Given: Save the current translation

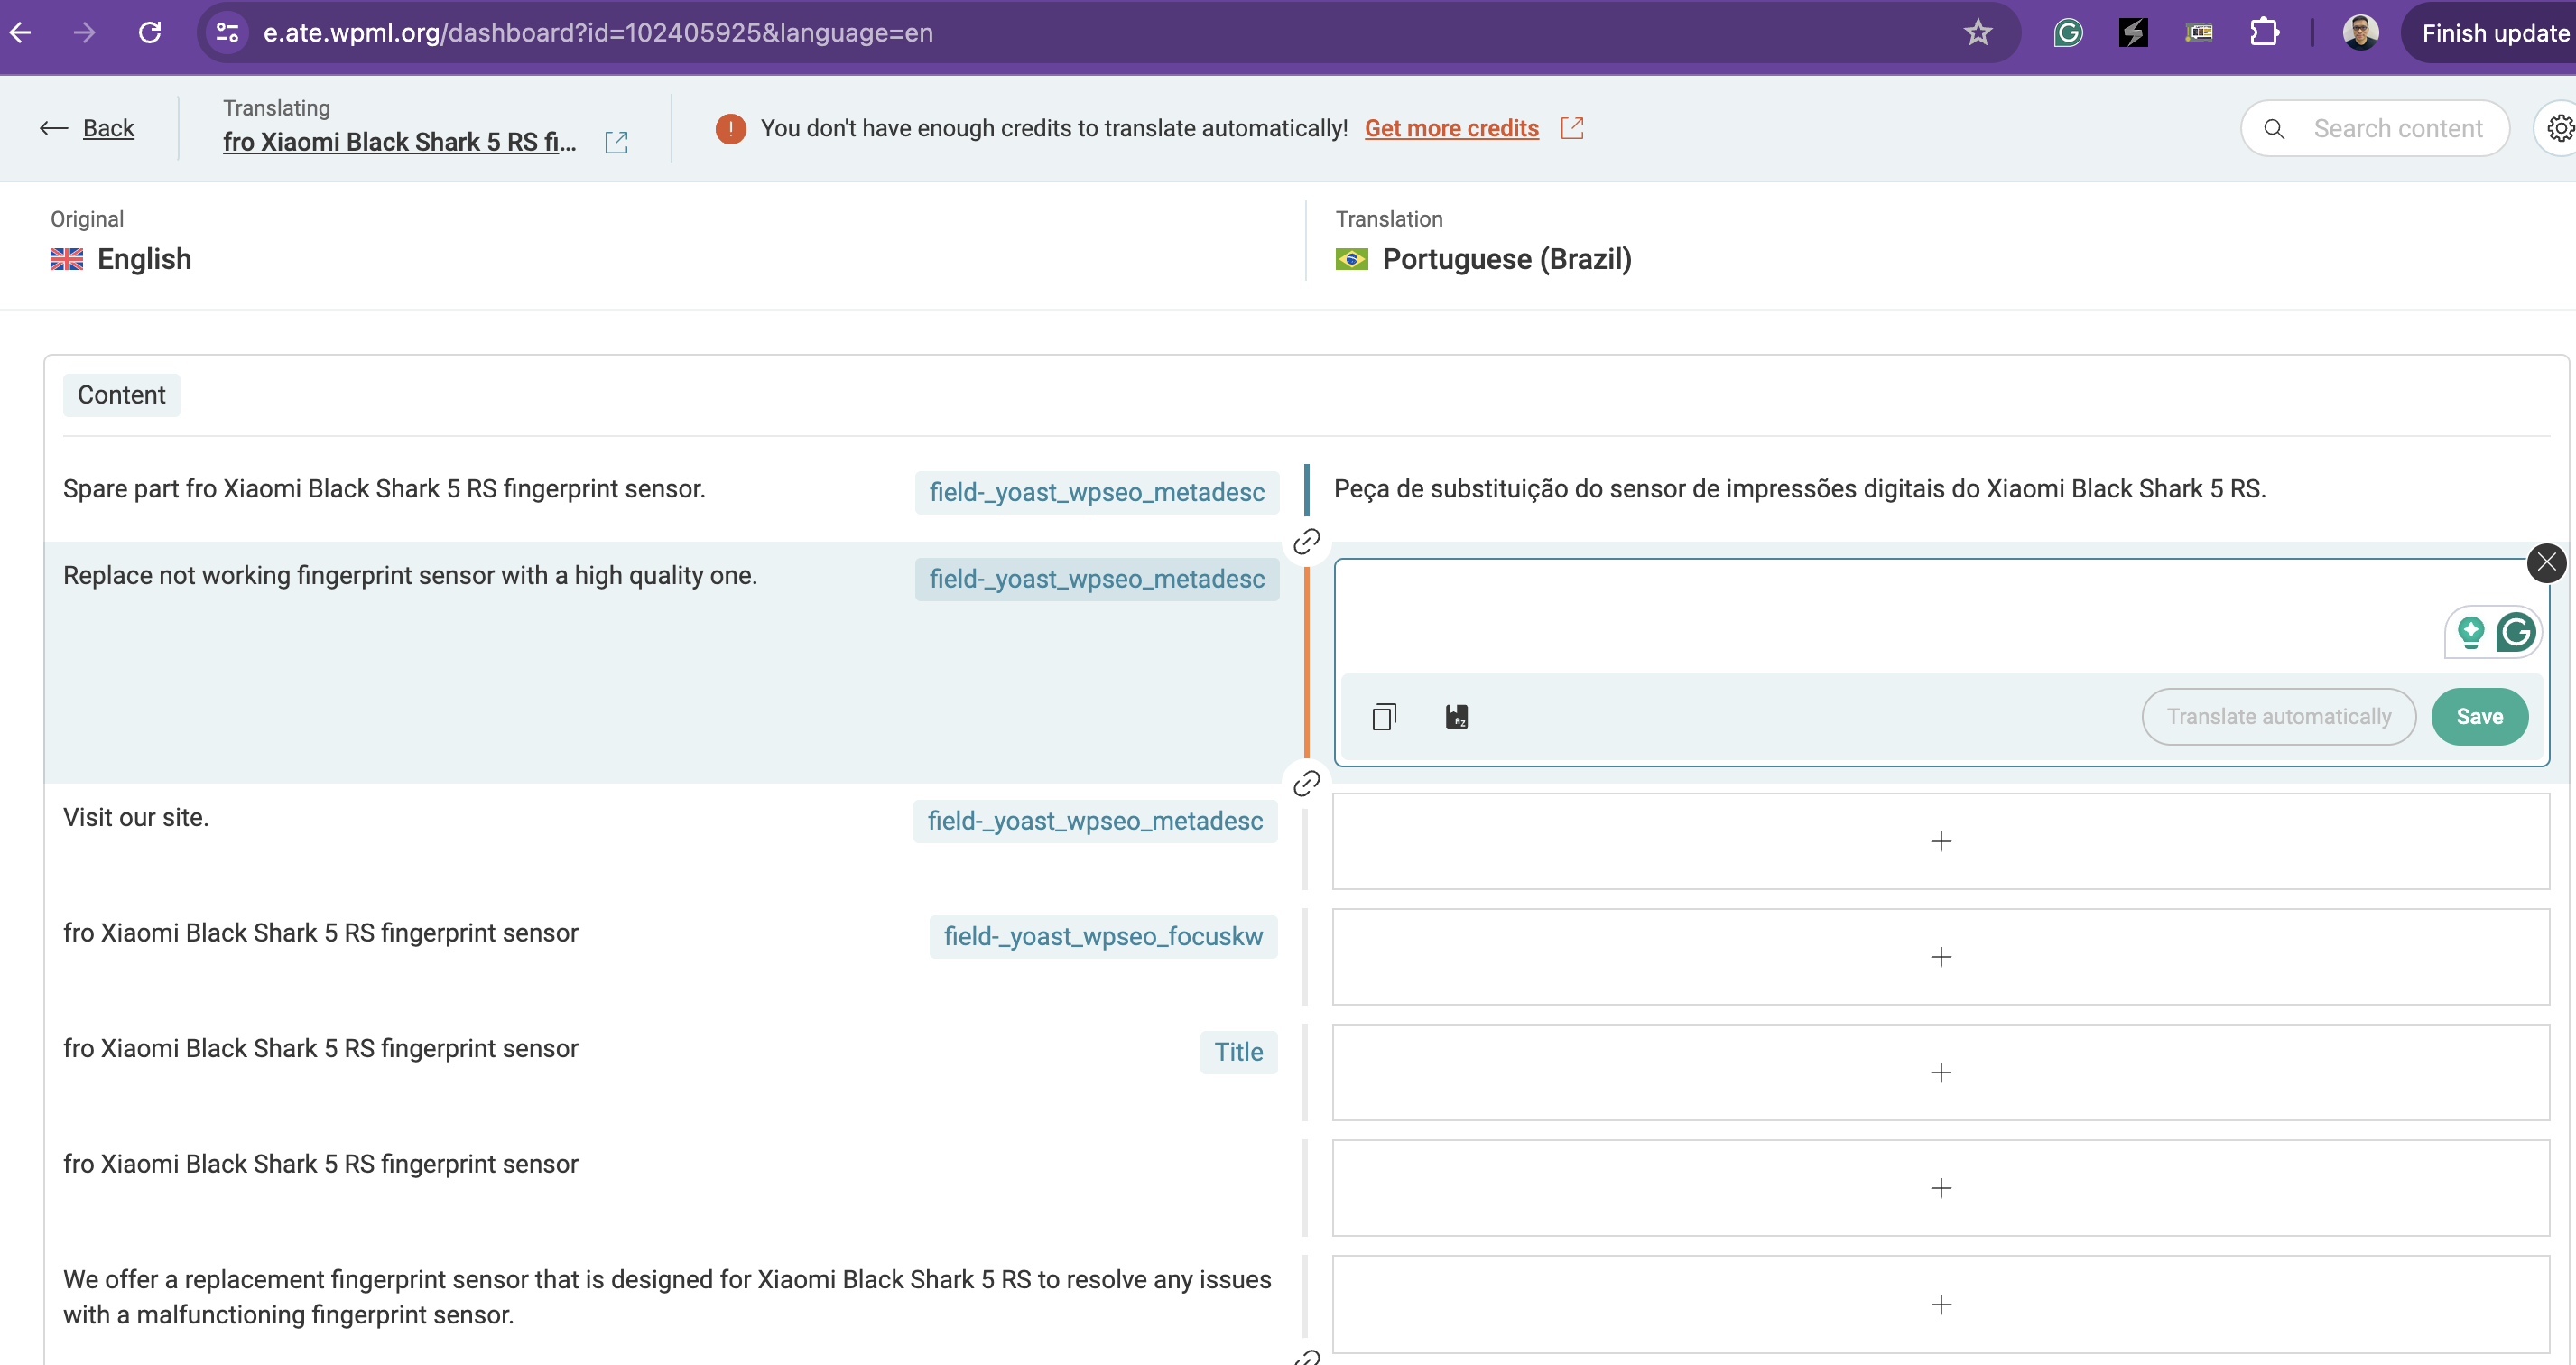Looking at the screenshot, I should 2479,717.
